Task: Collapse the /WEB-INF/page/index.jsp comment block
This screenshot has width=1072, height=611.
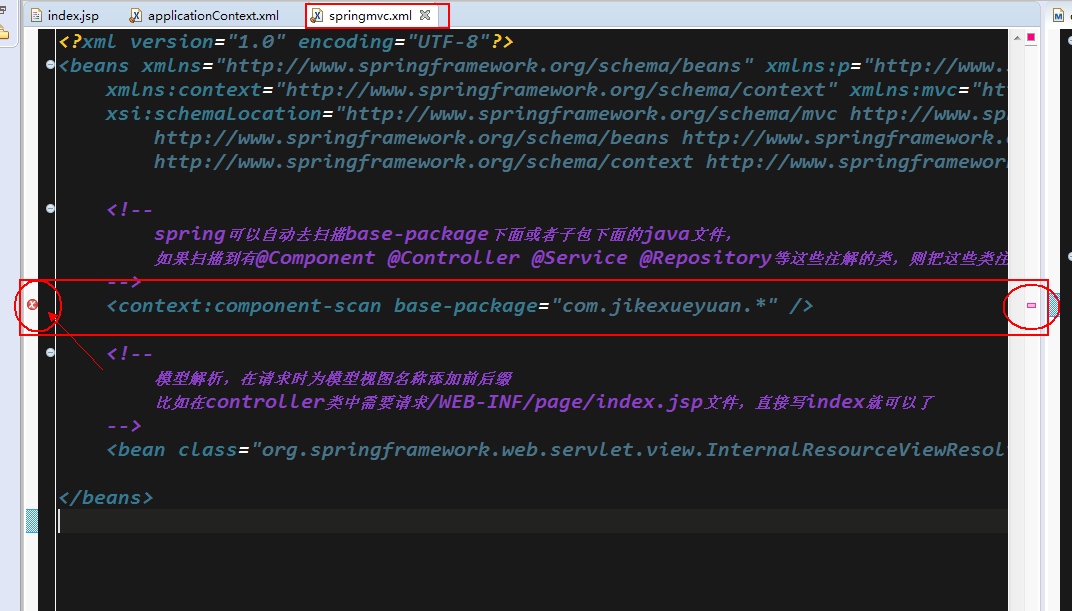Action: click(x=50, y=353)
